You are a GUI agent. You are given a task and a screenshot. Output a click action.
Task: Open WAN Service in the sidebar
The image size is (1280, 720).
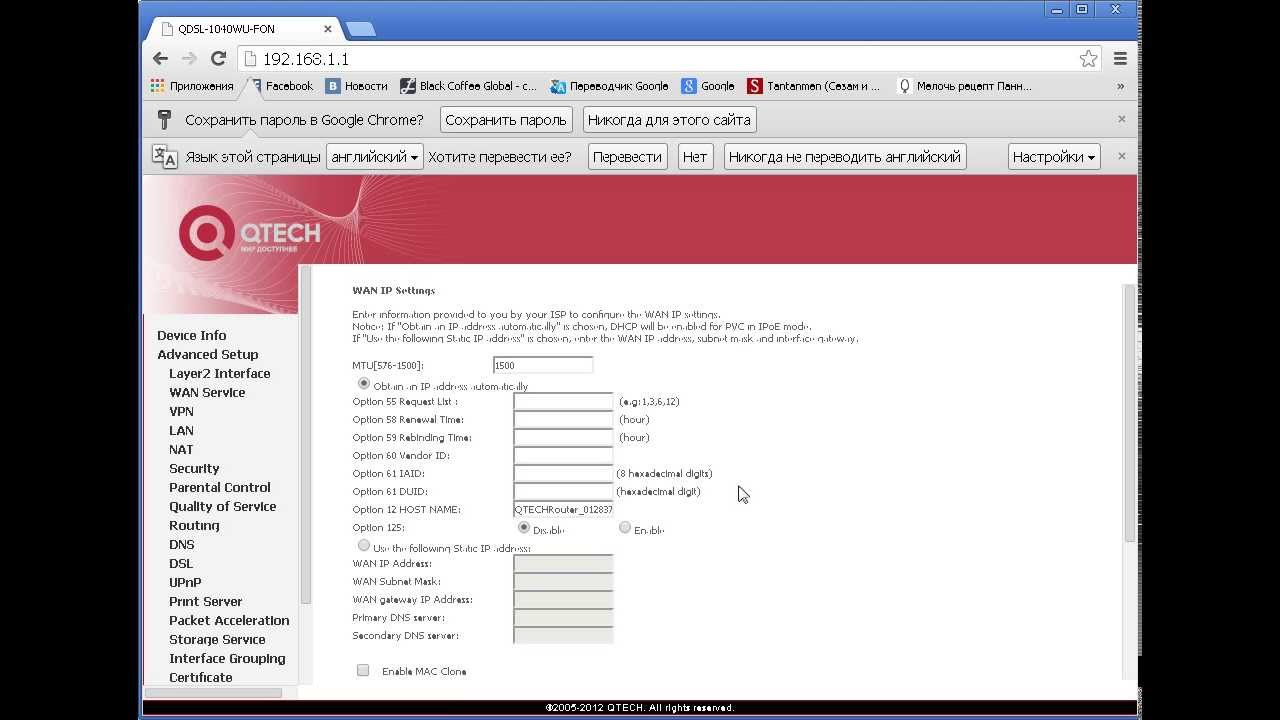[x=207, y=392]
